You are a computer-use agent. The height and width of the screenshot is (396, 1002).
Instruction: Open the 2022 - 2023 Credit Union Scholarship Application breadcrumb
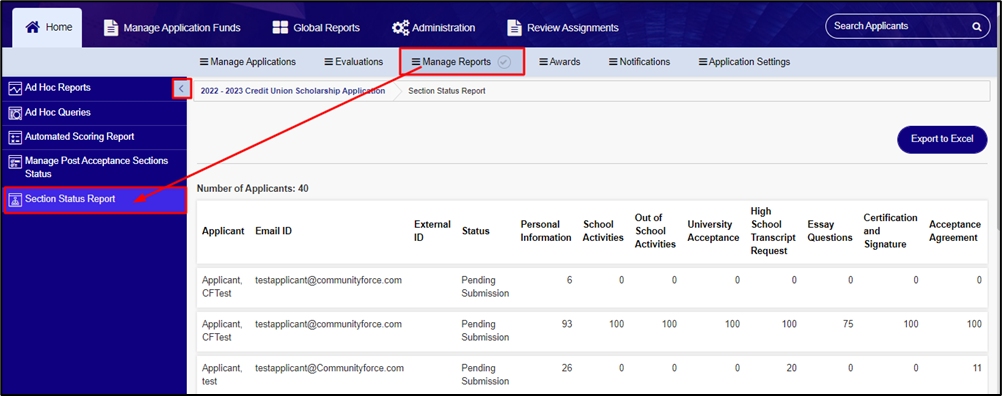point(293,91)
